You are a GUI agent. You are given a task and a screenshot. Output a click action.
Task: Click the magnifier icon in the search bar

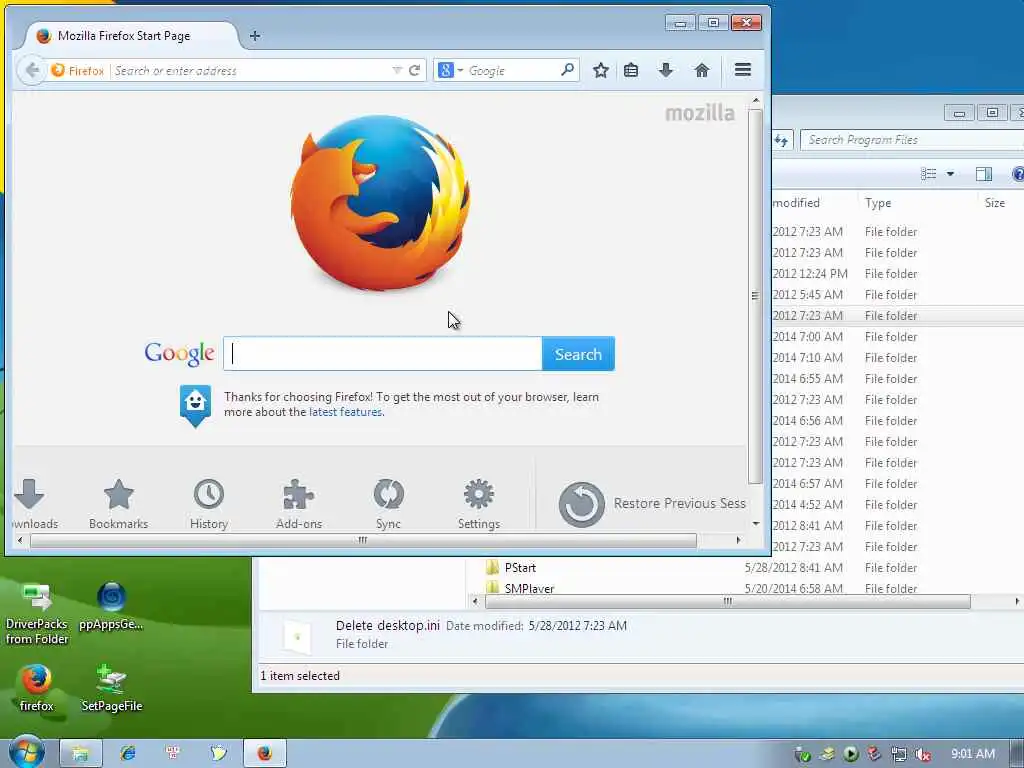tap(568, 69)
